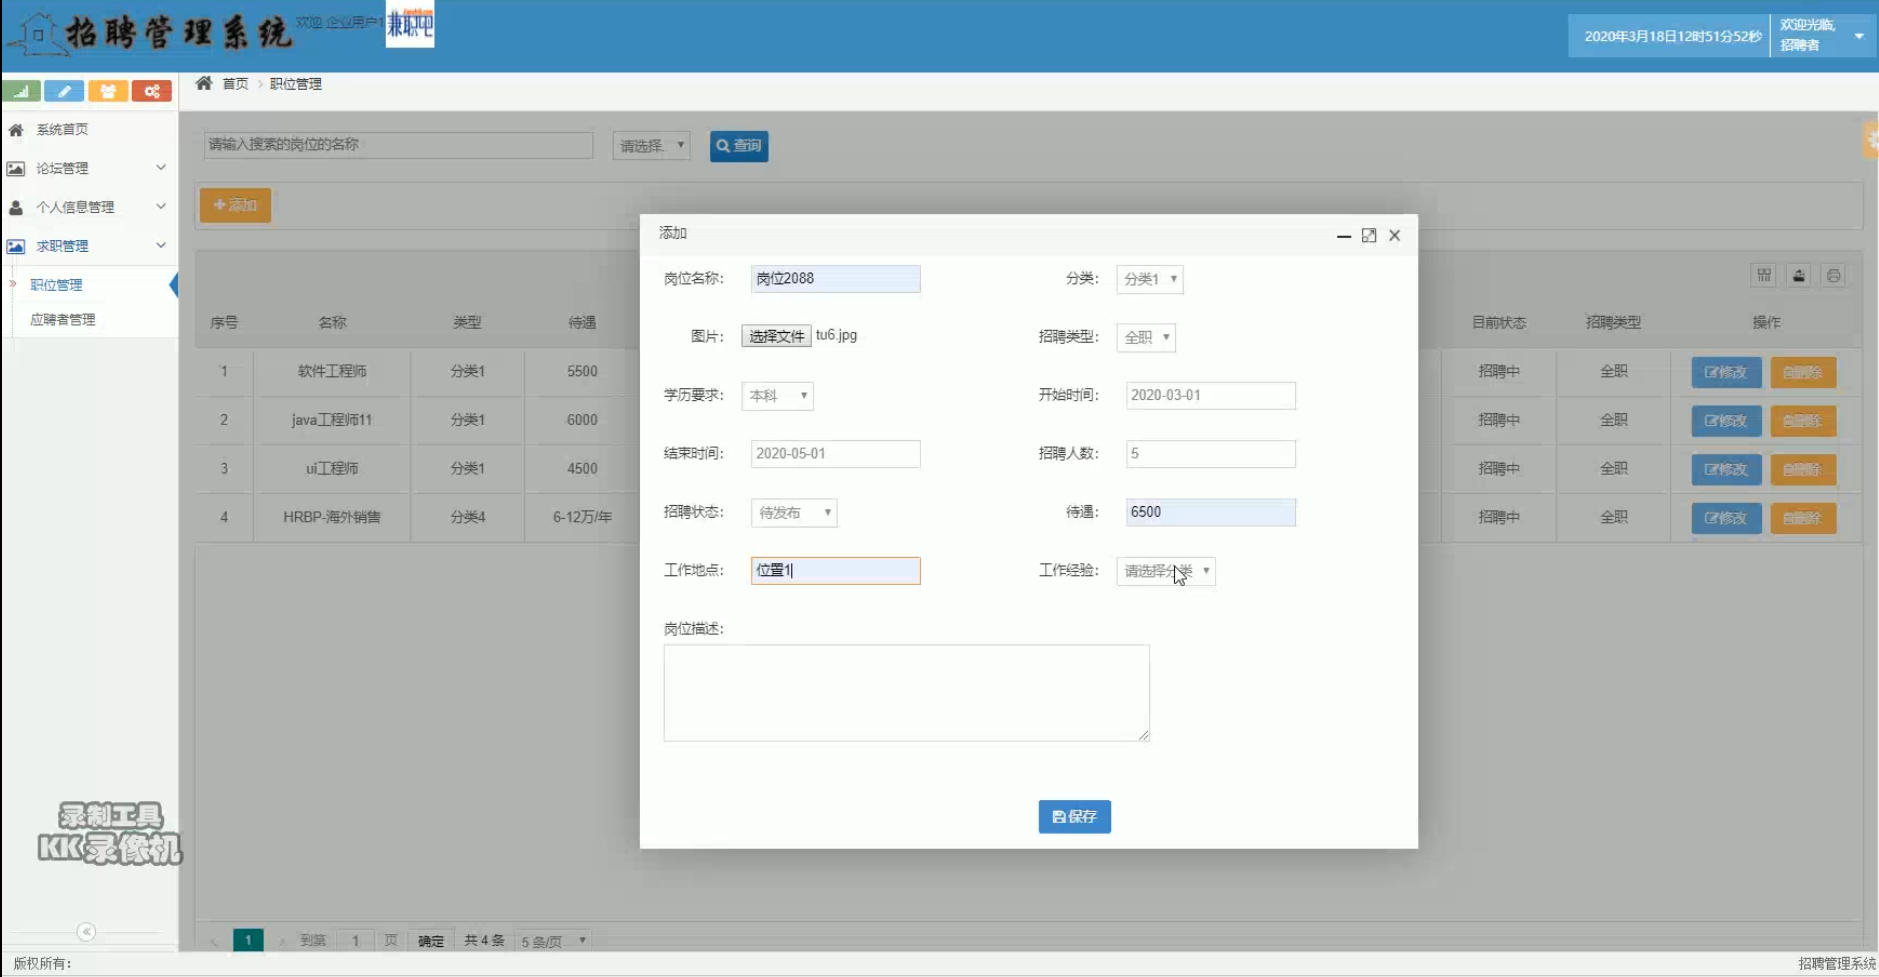
Task: Open the 学历要求 dropdown
Action: [x=777, y=396]
